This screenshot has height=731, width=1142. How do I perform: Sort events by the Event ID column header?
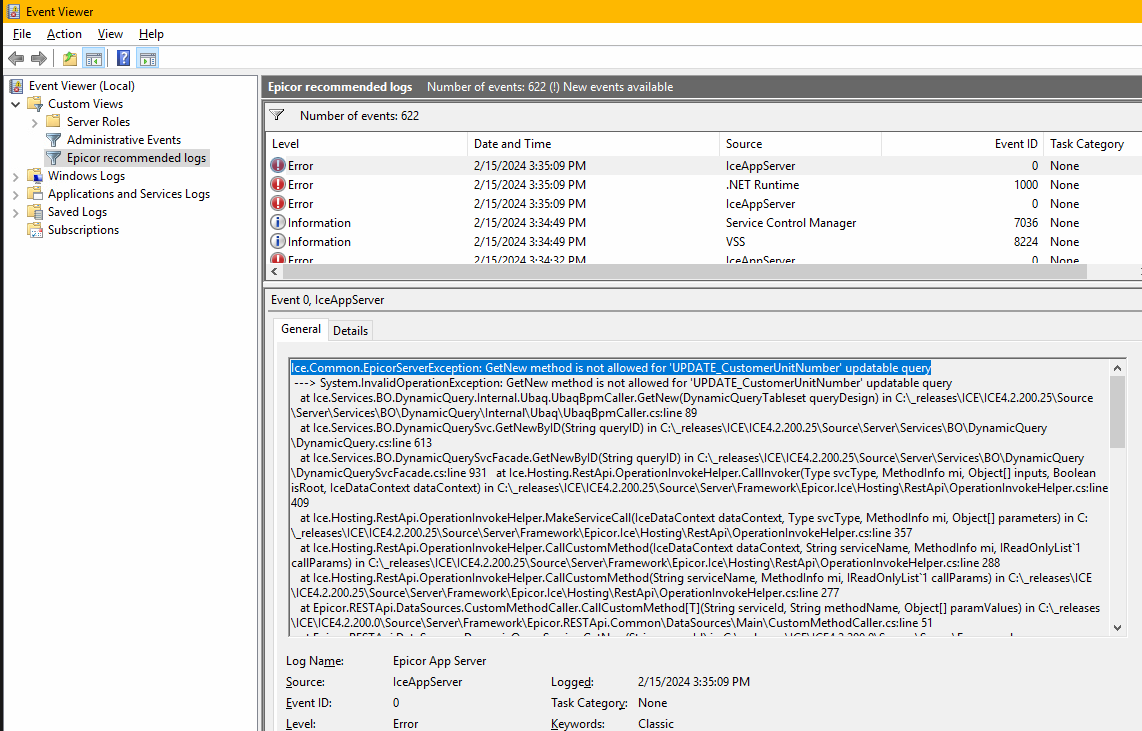pyautogui.click(x=962, y=144)
